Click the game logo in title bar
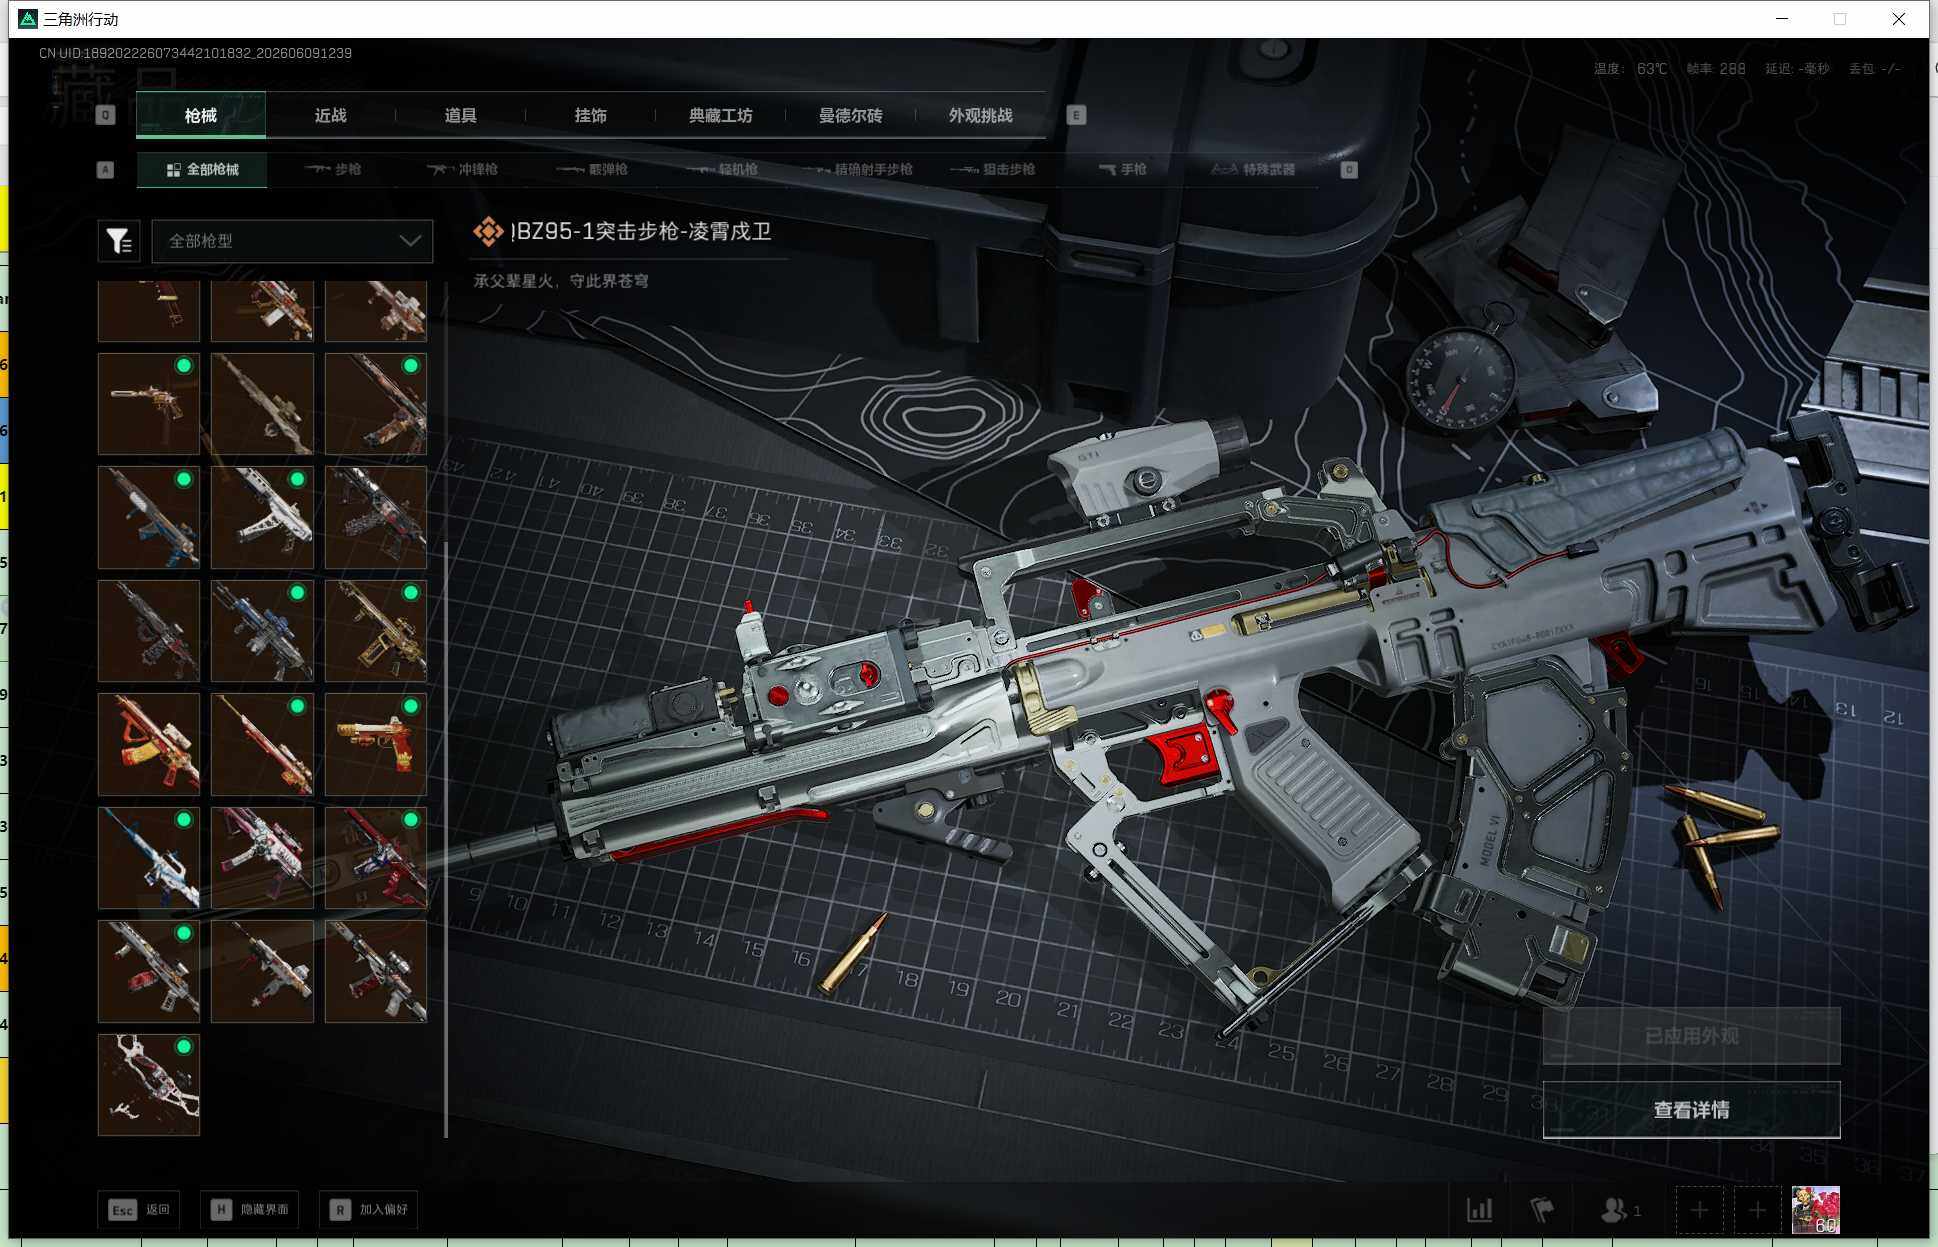 [28, 19]
